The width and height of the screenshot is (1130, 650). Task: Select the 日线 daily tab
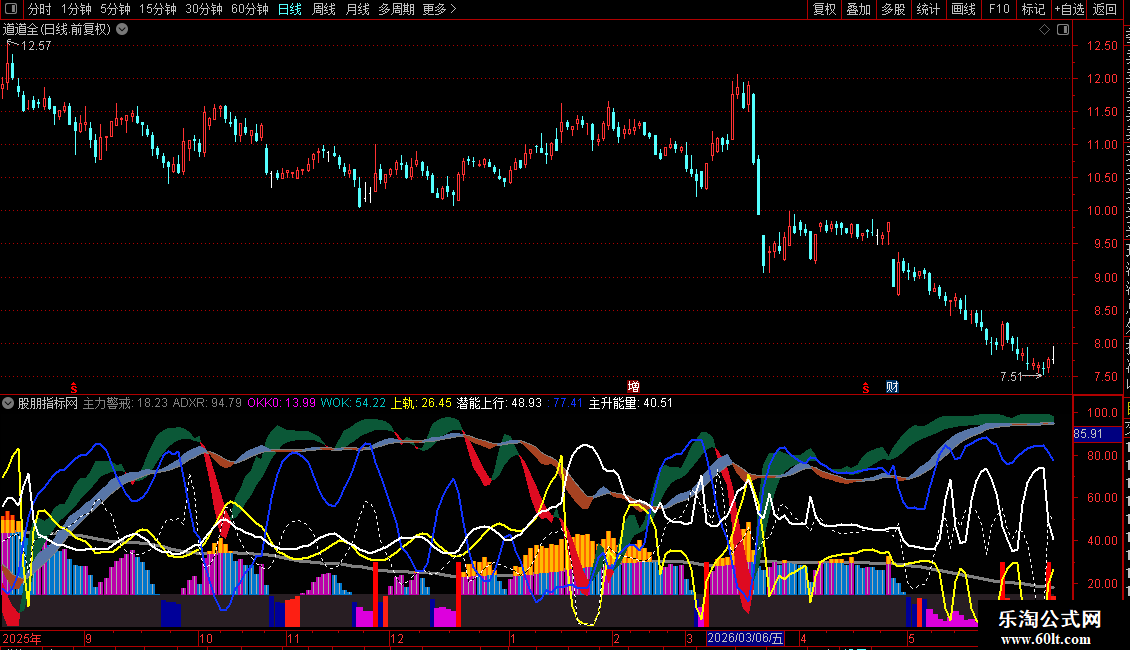(x=290, y=9)
